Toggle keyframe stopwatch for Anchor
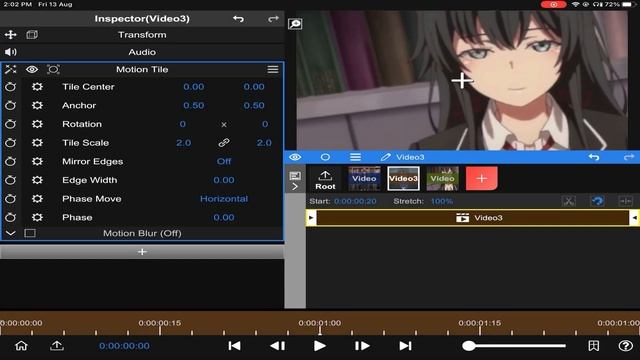 (x=11, y=105)
